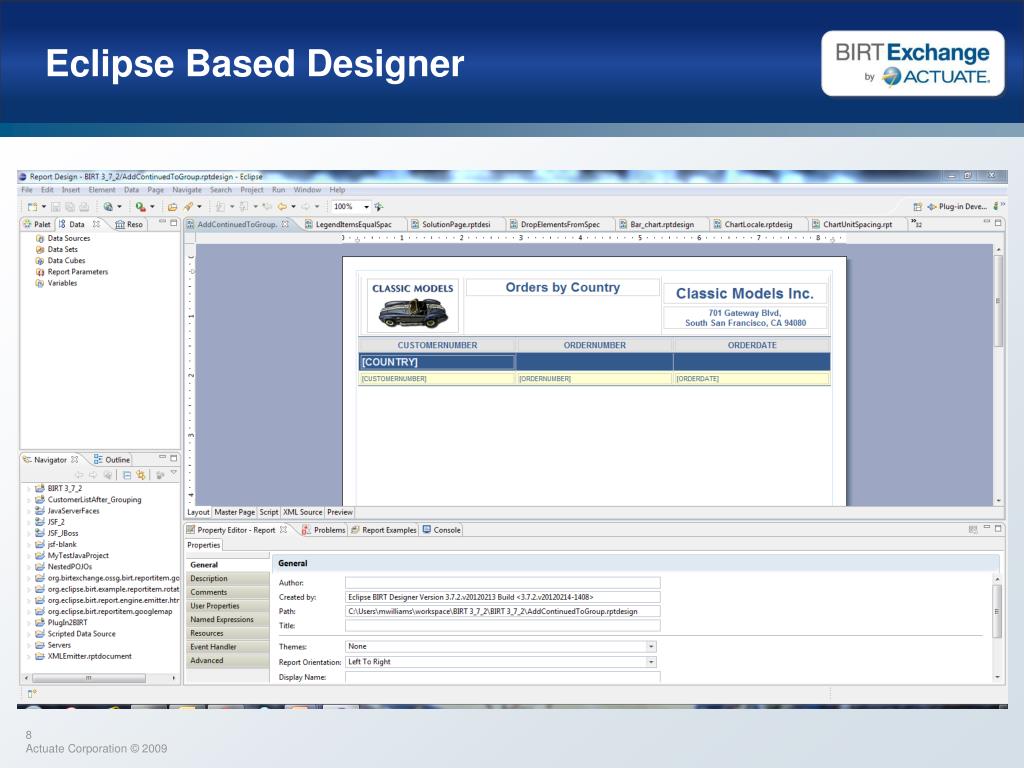Switch to the XML Source editor tab
This screenshot has height=768, width=1024.
tap(302, 513)
